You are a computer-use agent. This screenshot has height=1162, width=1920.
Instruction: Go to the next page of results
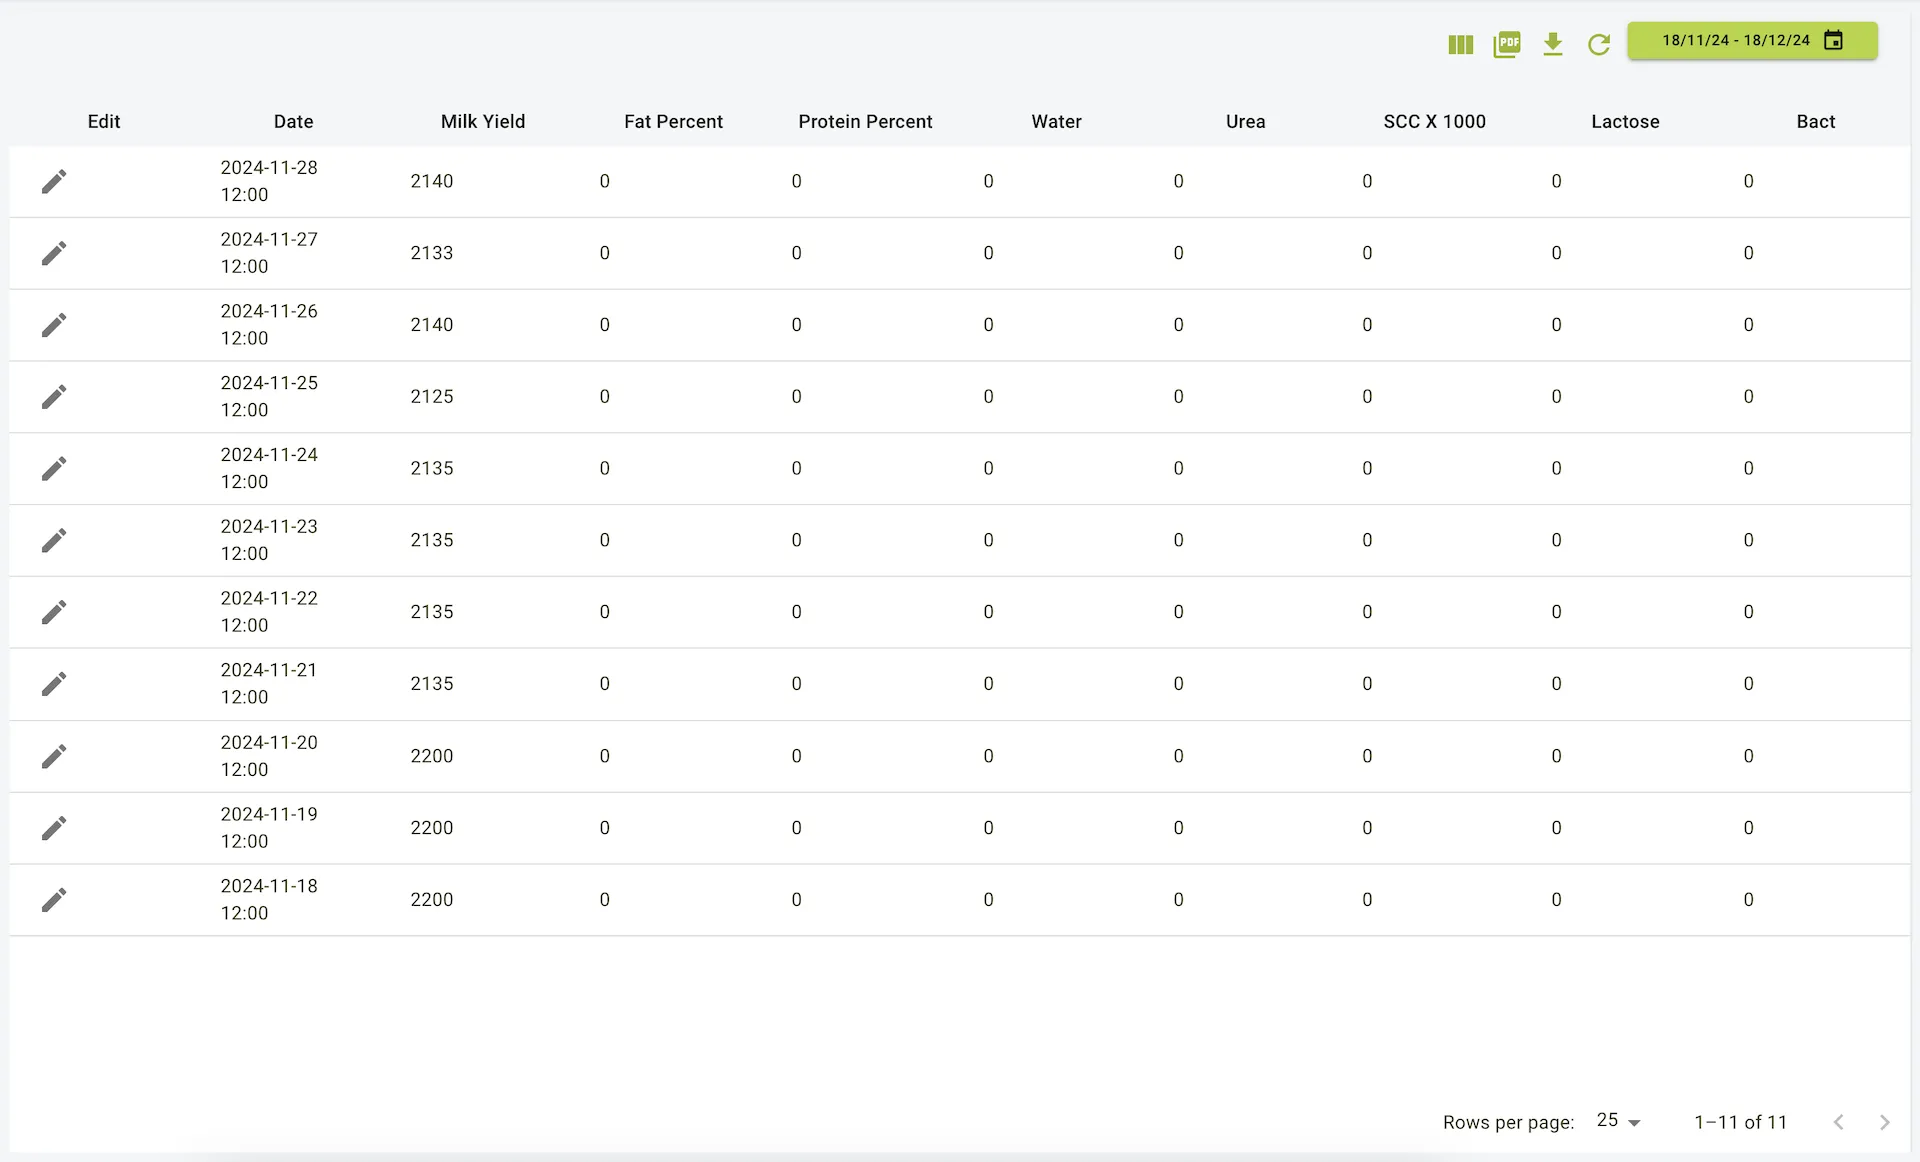pos(1885,1122)
